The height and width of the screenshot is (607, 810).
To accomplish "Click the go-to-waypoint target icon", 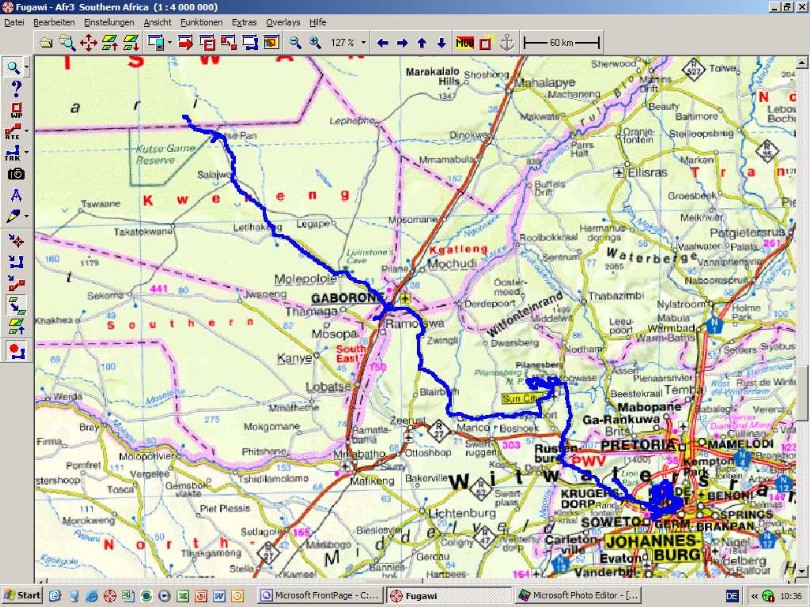I will (x=16, y=241).
